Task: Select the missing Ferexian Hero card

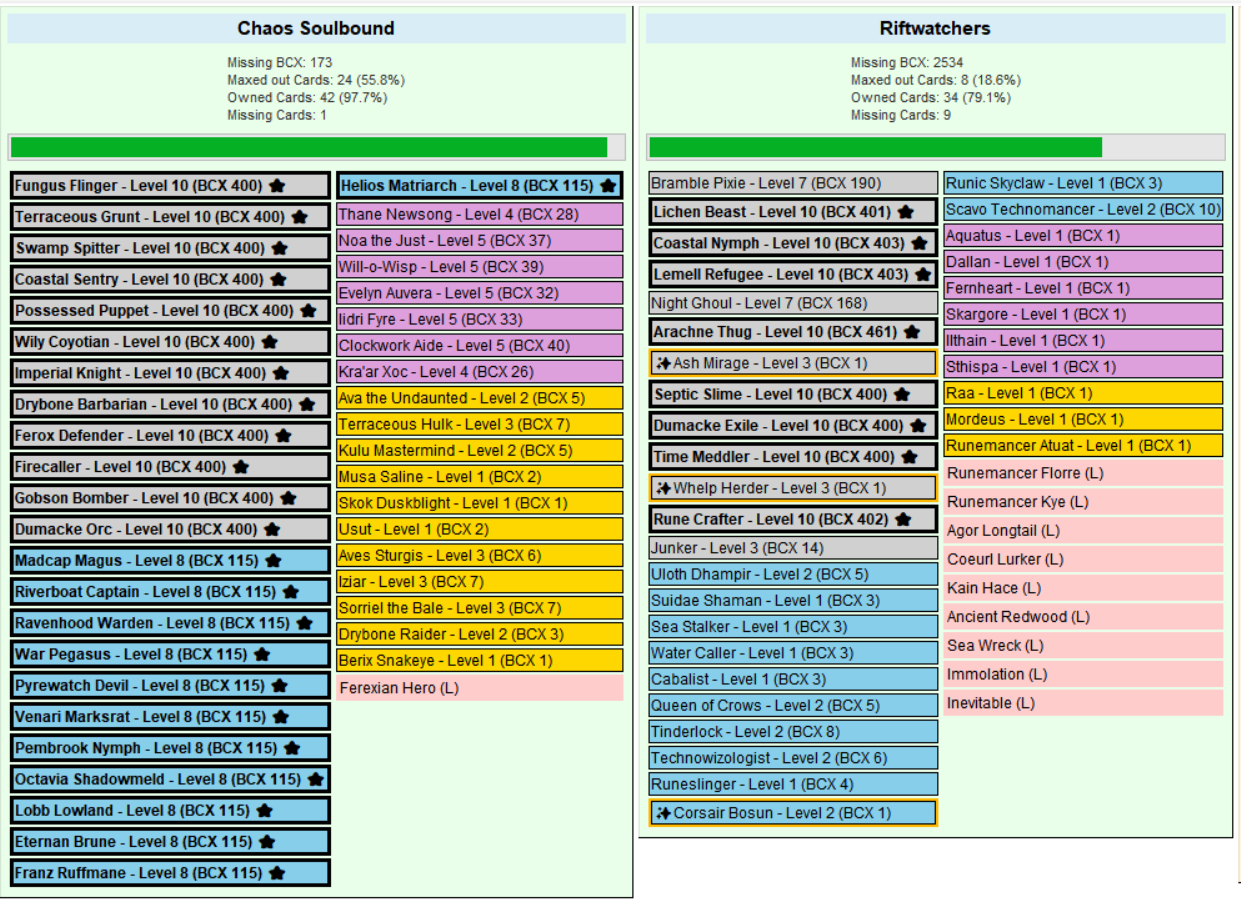Action: pyautogui.click(x=480, y=688)
